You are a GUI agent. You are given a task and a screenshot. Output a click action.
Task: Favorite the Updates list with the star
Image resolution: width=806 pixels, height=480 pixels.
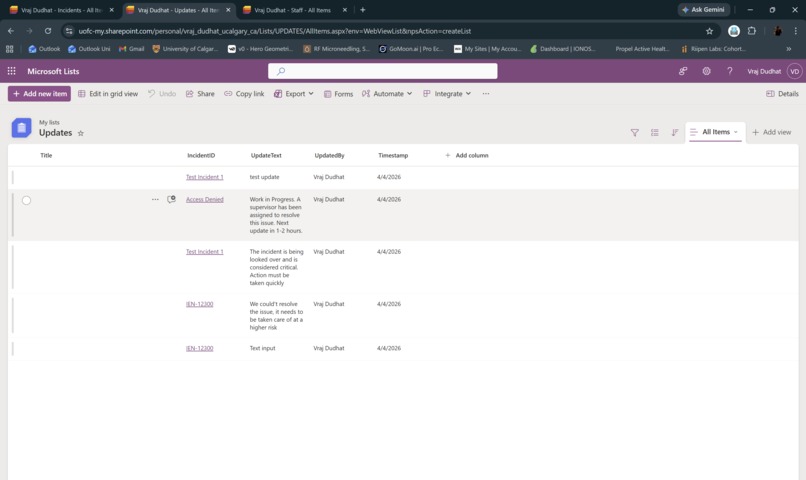81,133
